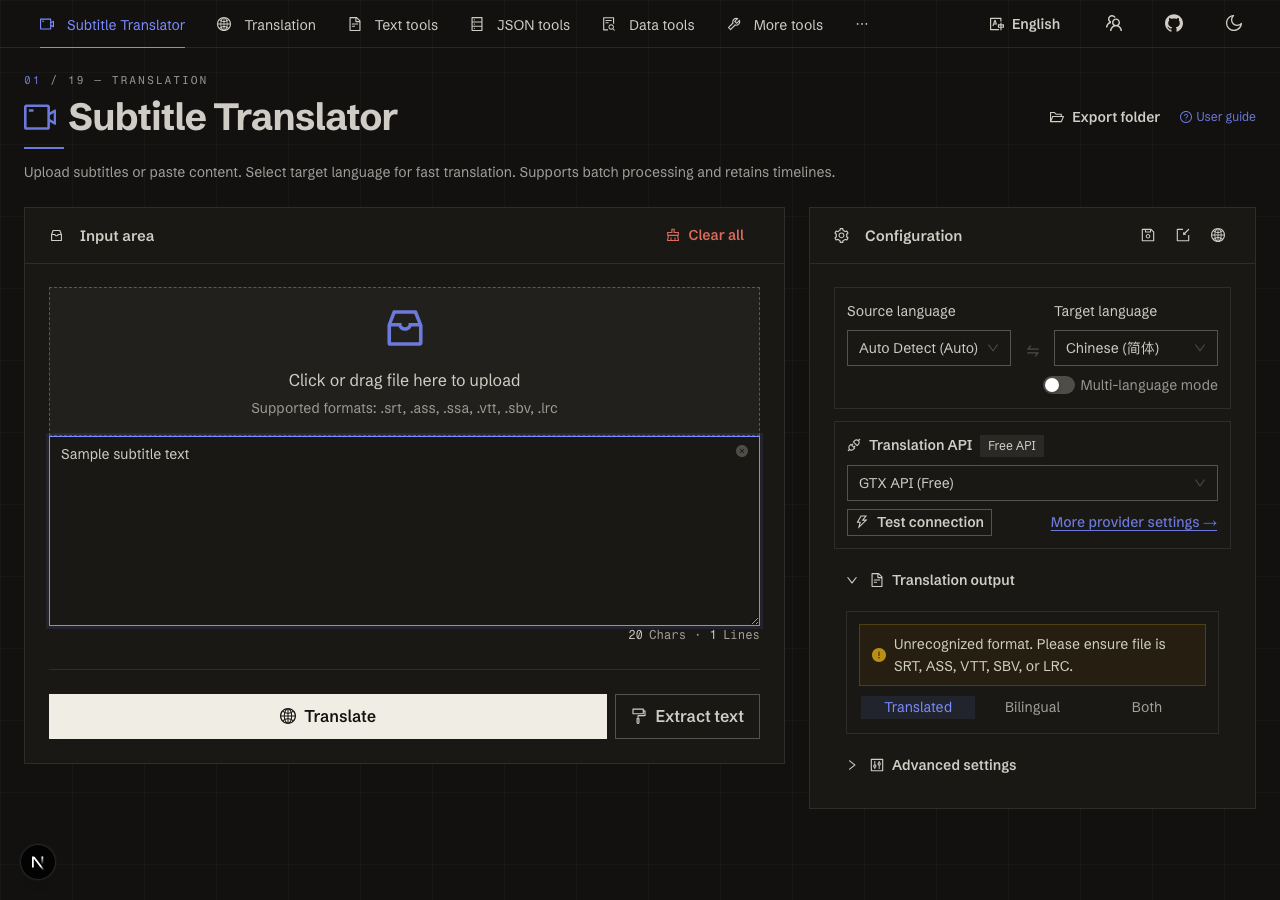Open More provider settings link
This screenshot has width=1280, height=900.
[1134, 522]
